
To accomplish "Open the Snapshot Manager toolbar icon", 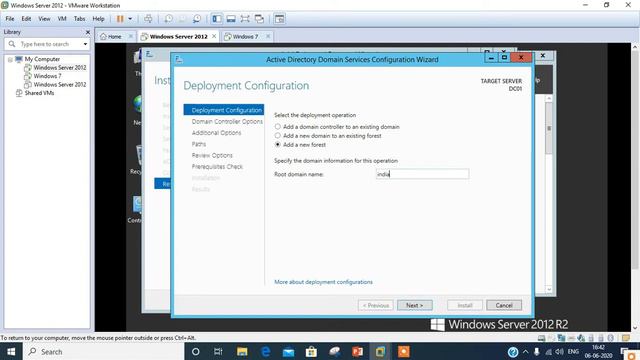I will [197, 19].
